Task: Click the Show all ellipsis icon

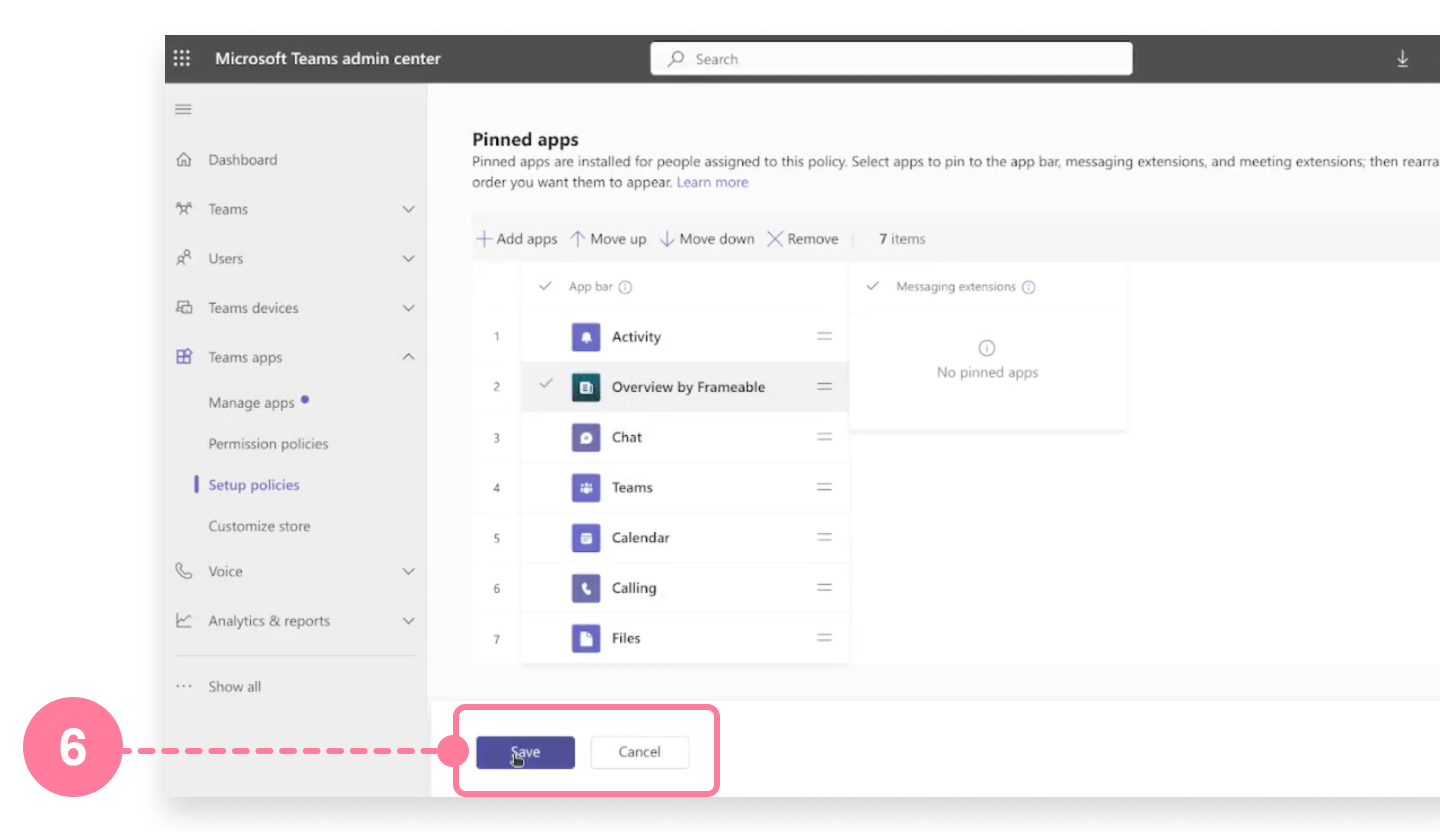Action: (x=183, y=687)
